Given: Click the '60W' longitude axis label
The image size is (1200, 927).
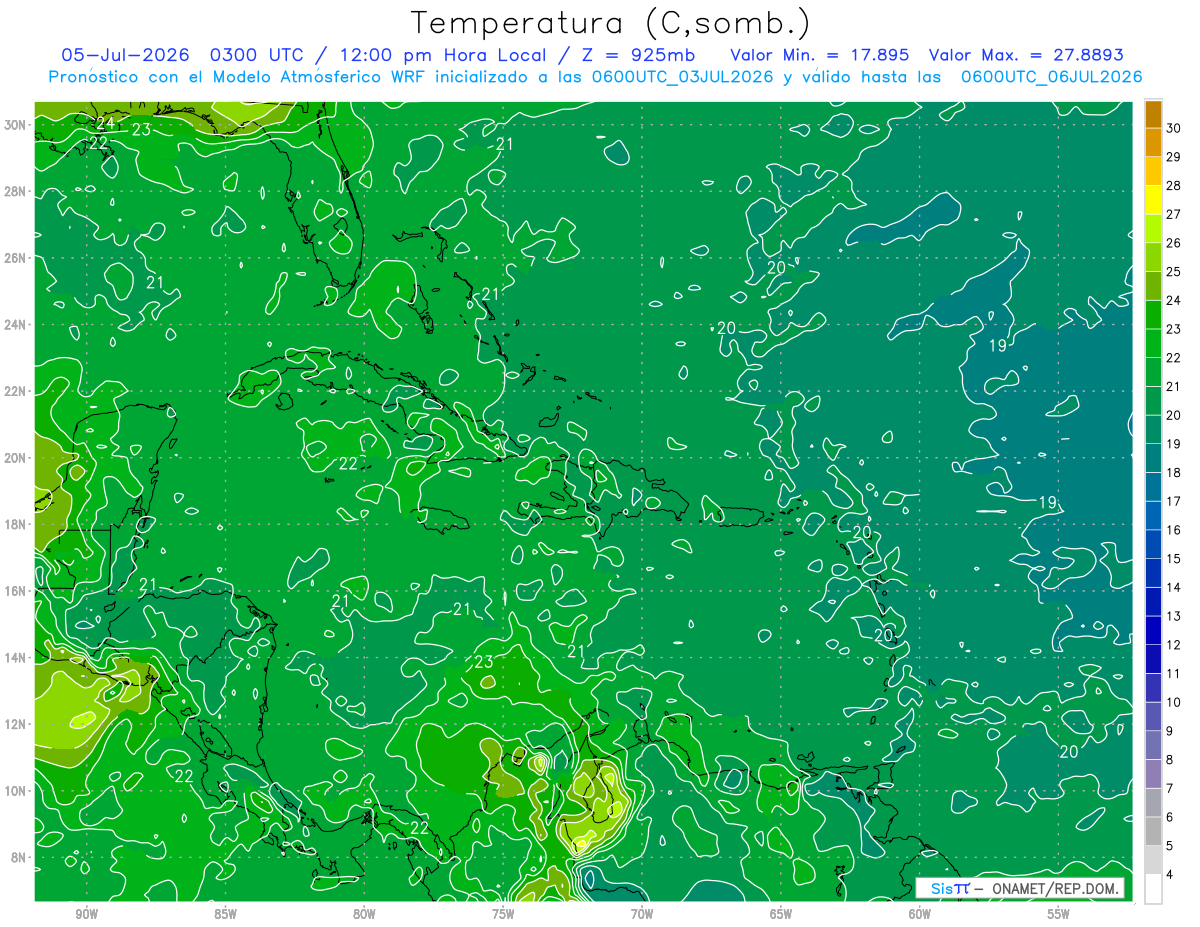Looking at the screenshot, I should point(919,915).
